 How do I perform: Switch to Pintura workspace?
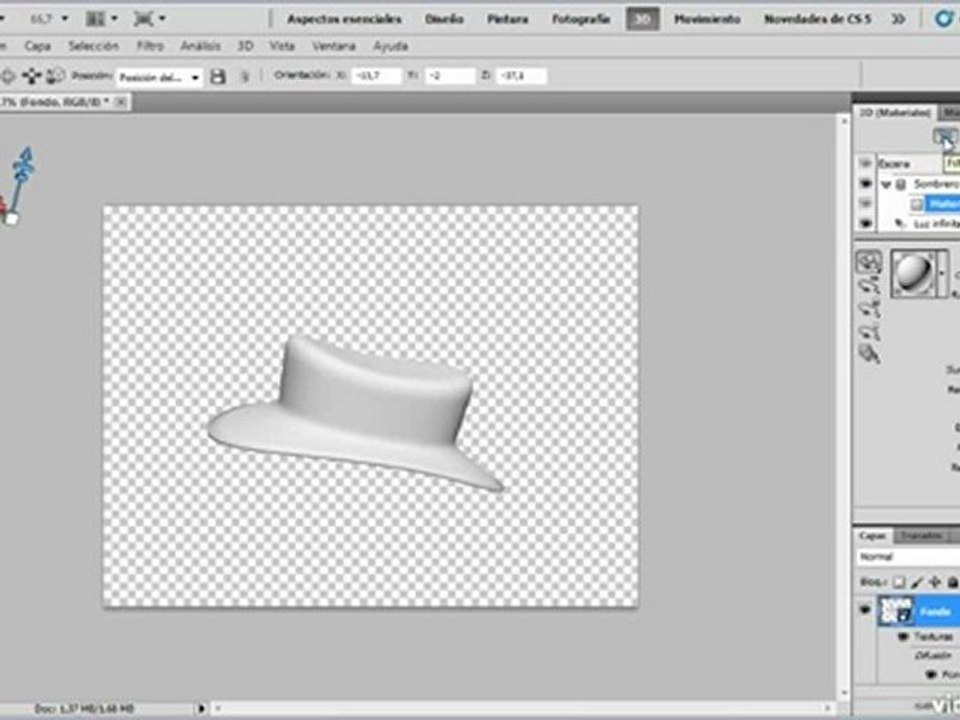508,19
